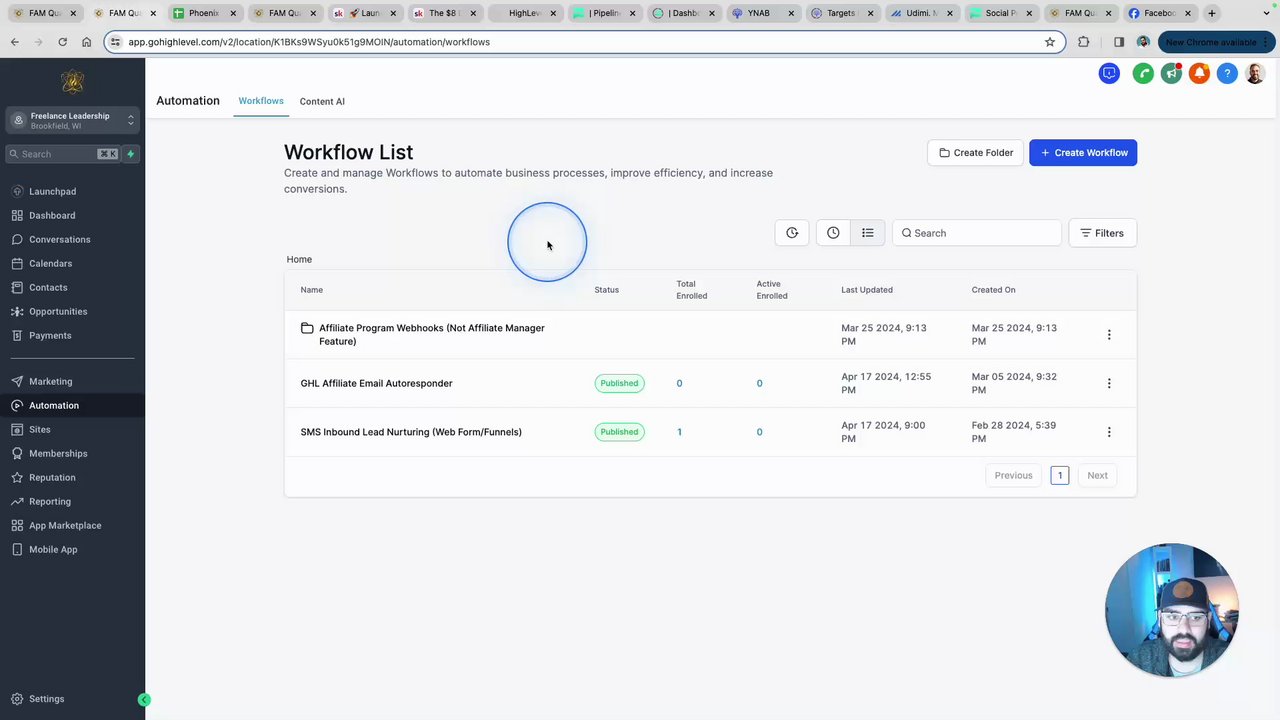
Task: Click the Create Workflow button
Action: [1083, 152]
